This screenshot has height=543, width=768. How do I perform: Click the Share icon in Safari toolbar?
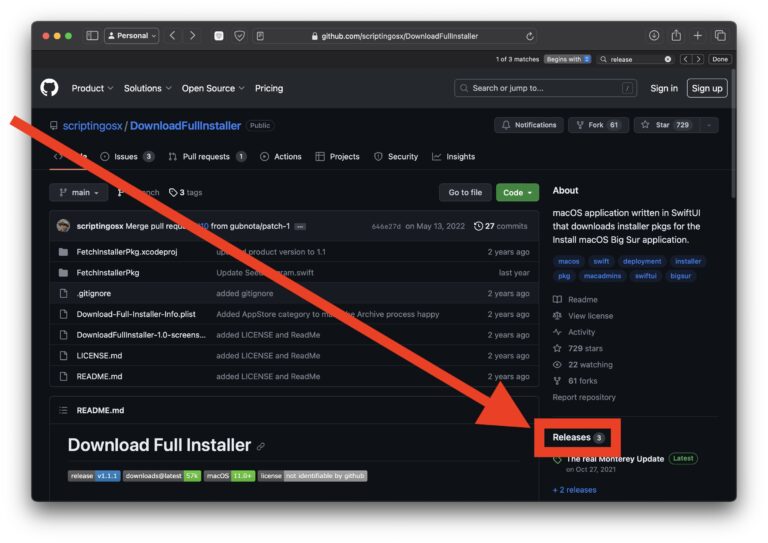[676, 35]
